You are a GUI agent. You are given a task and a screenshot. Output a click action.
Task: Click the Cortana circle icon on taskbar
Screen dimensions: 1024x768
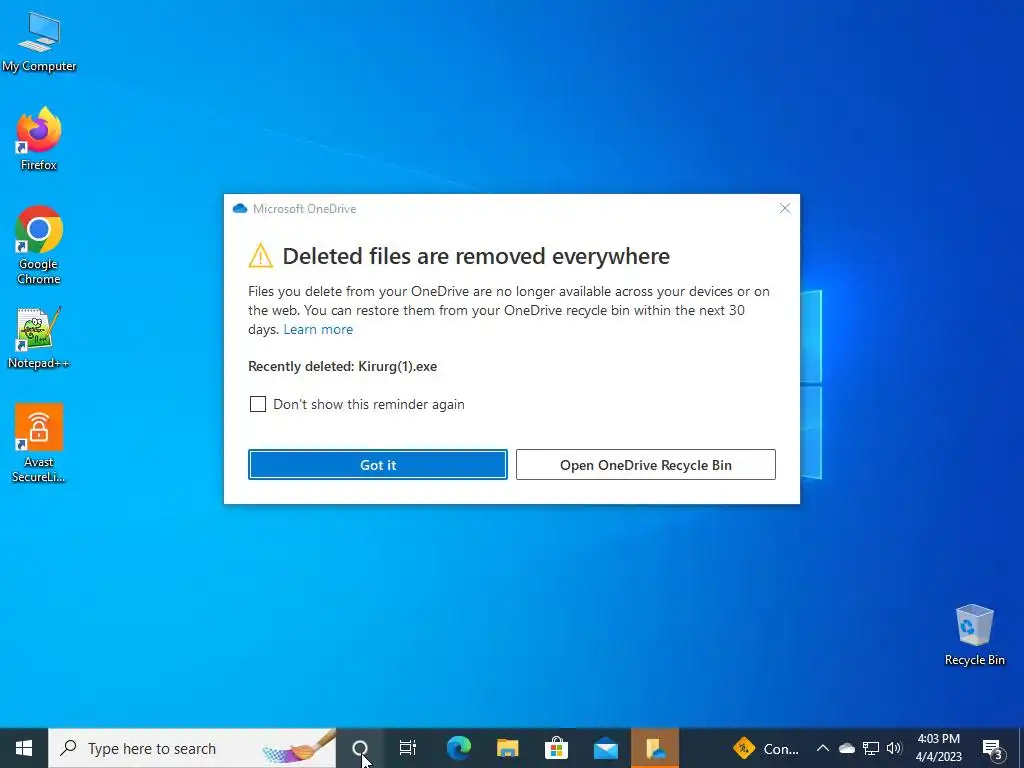click(x=360, y=748)
